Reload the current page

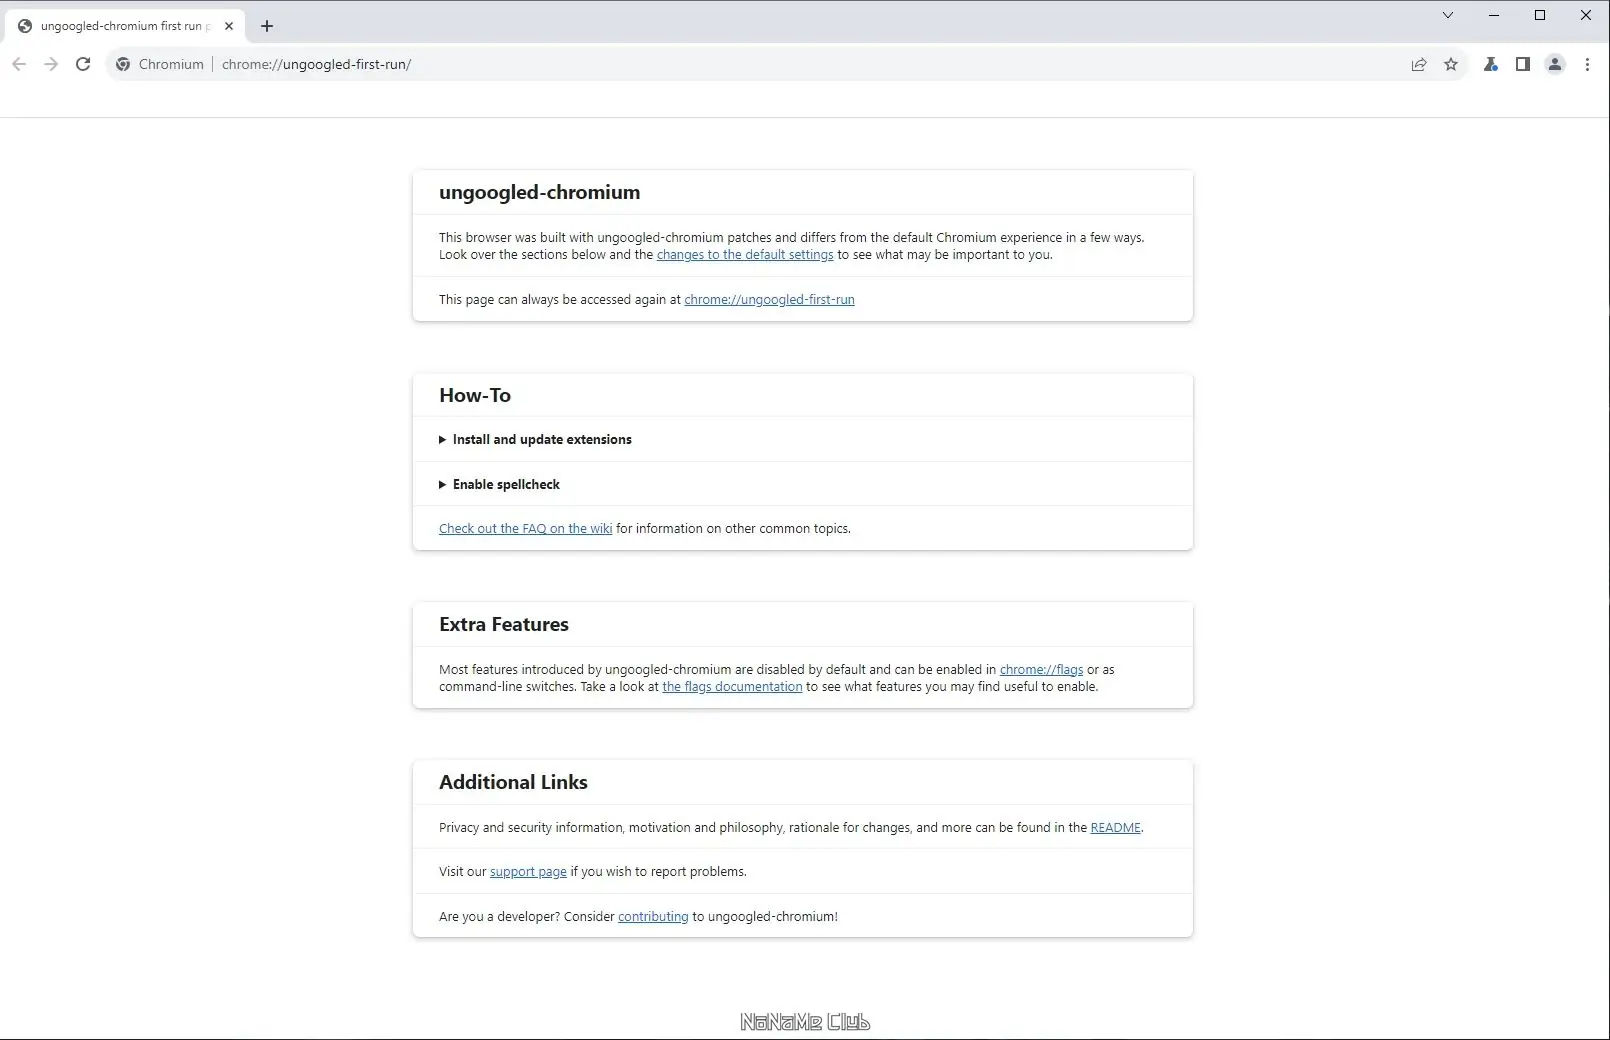pos(83,64)
